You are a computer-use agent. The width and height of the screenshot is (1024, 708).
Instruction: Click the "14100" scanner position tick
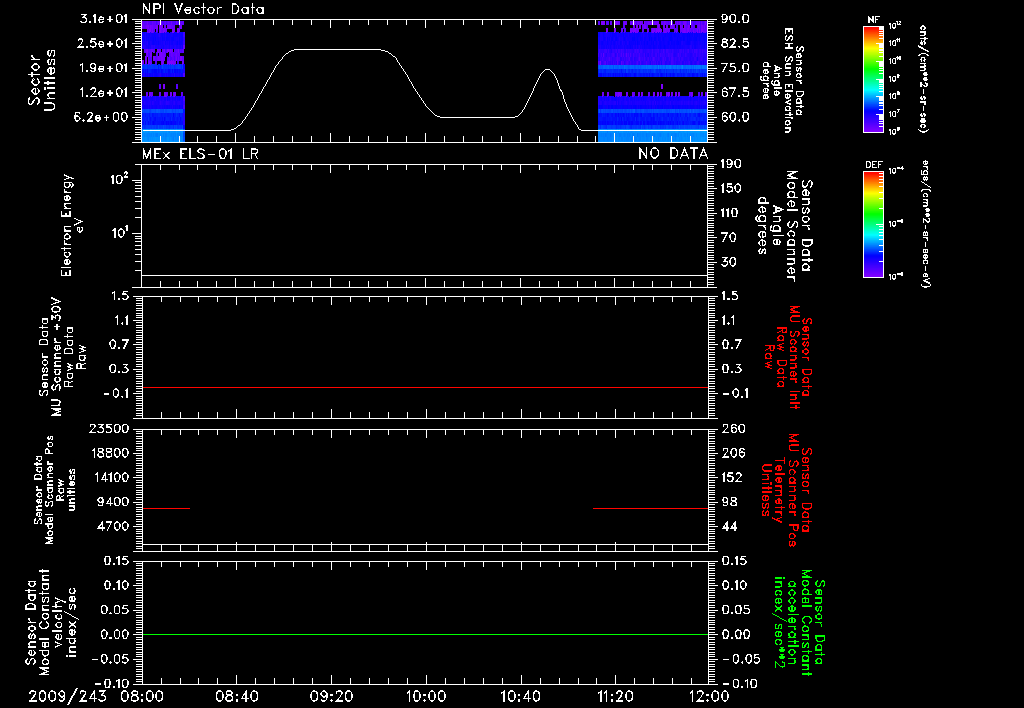tap(109, 477)
